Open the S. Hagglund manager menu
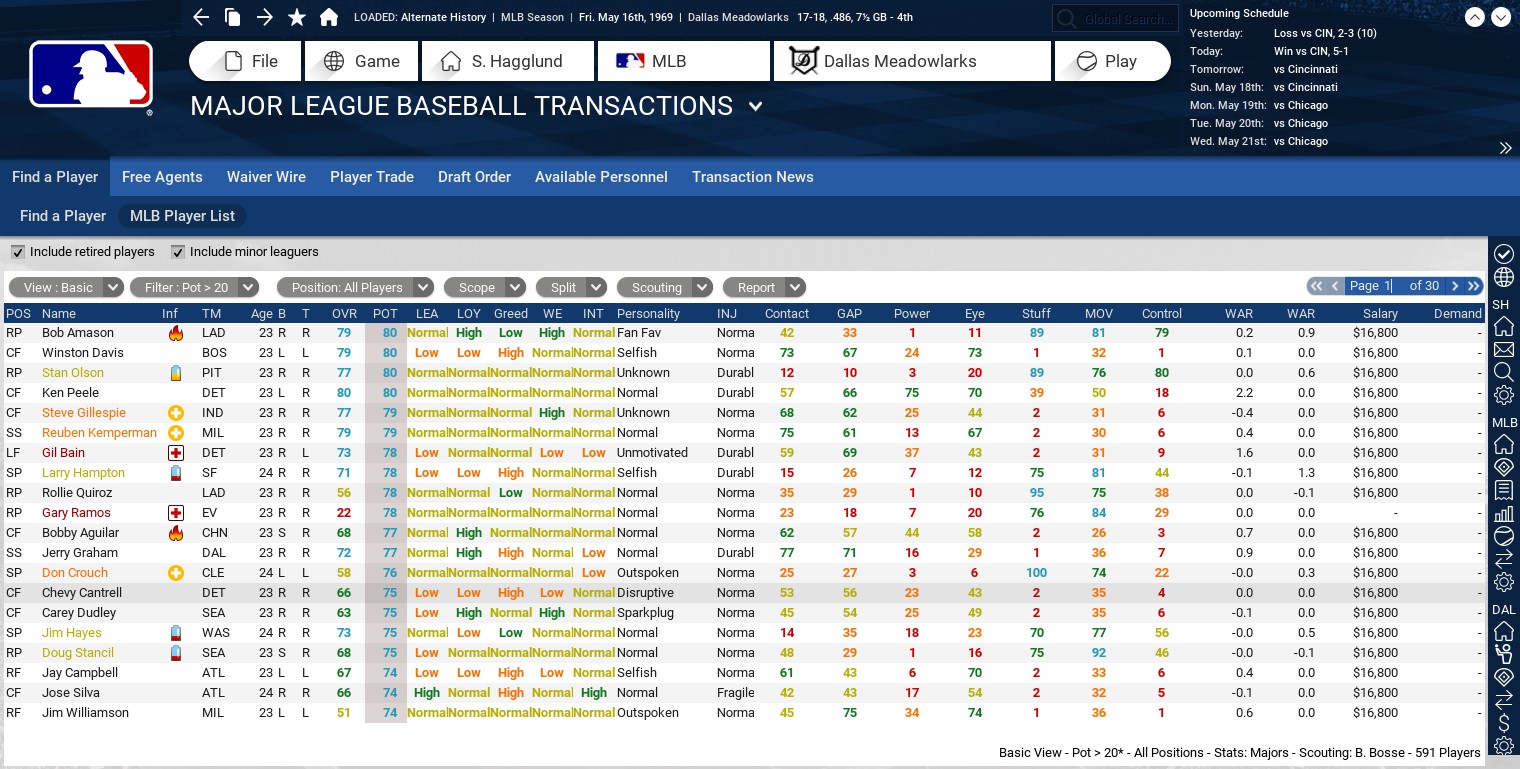 (508, 61)
